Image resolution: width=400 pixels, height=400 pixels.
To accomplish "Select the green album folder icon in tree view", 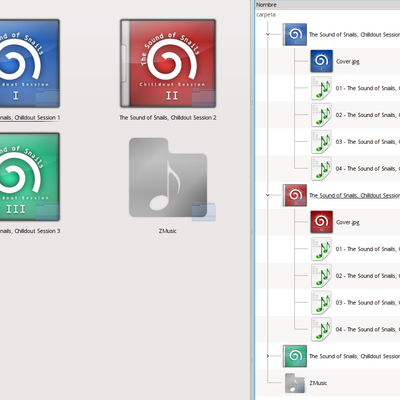I will [295, 356].
